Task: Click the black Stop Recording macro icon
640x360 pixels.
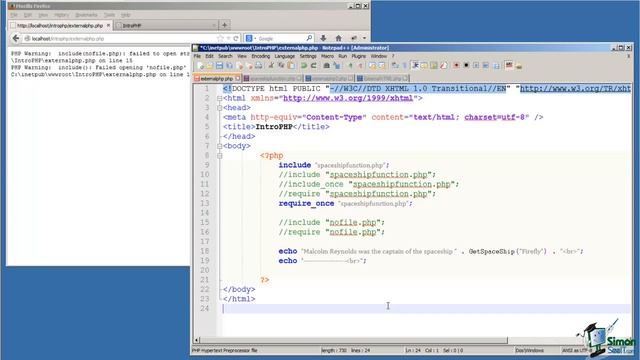Action: [466, 65]
